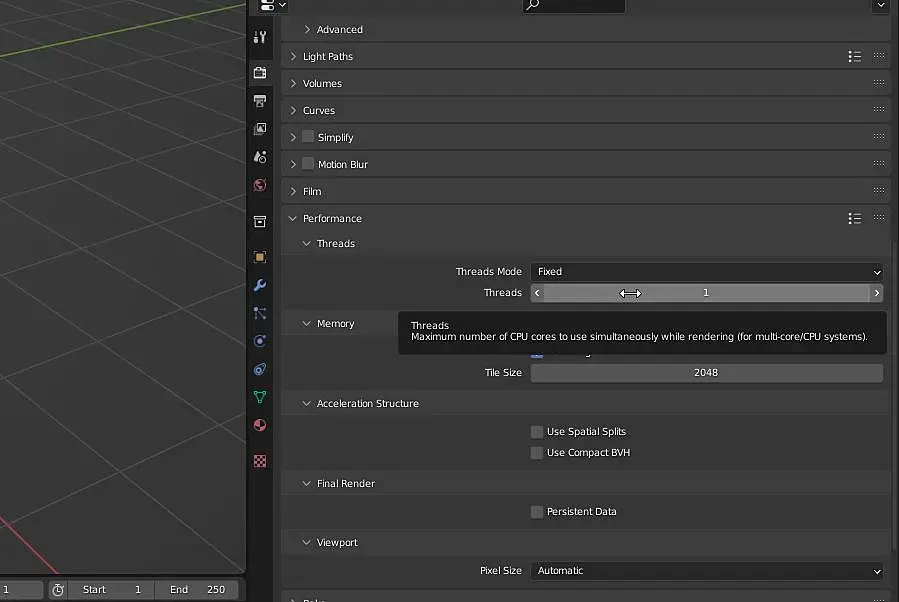
Task: Open the Texture properties tab
Action: 260,461
